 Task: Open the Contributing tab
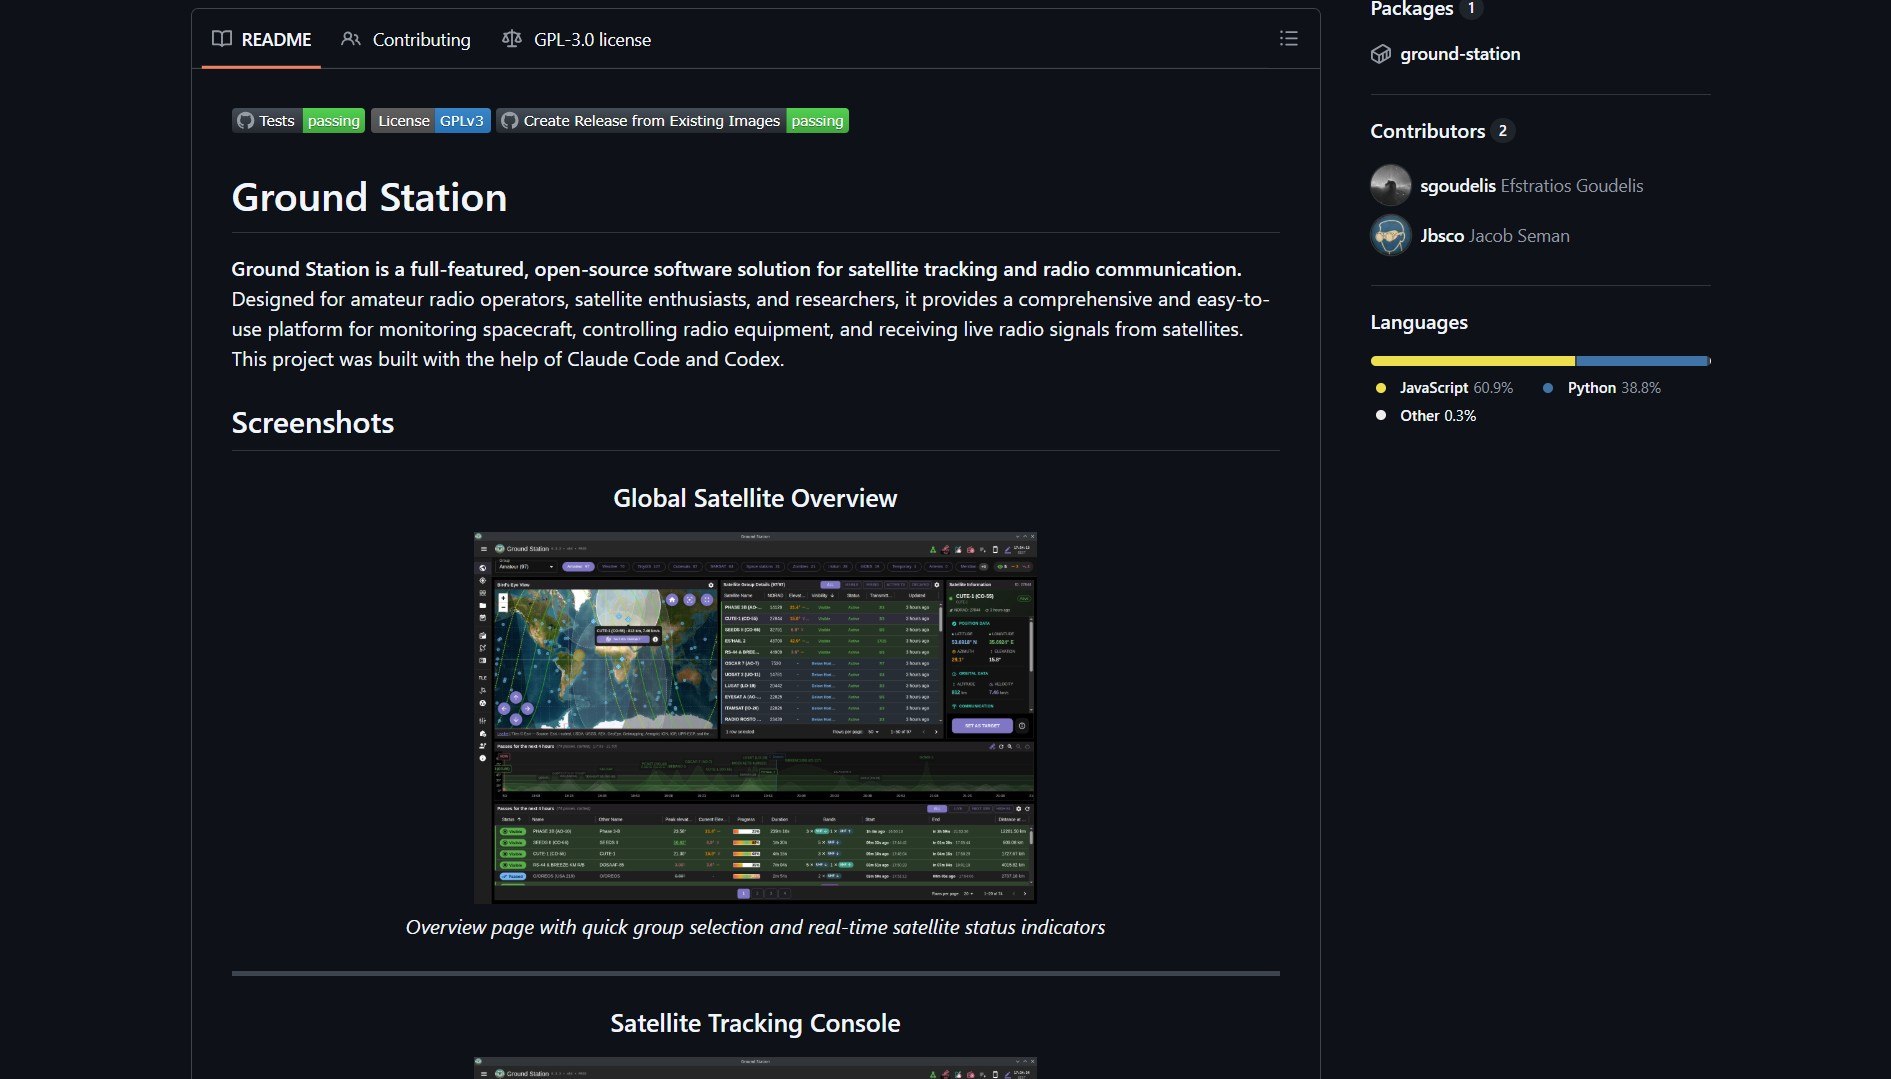click(x=421, y=39)
